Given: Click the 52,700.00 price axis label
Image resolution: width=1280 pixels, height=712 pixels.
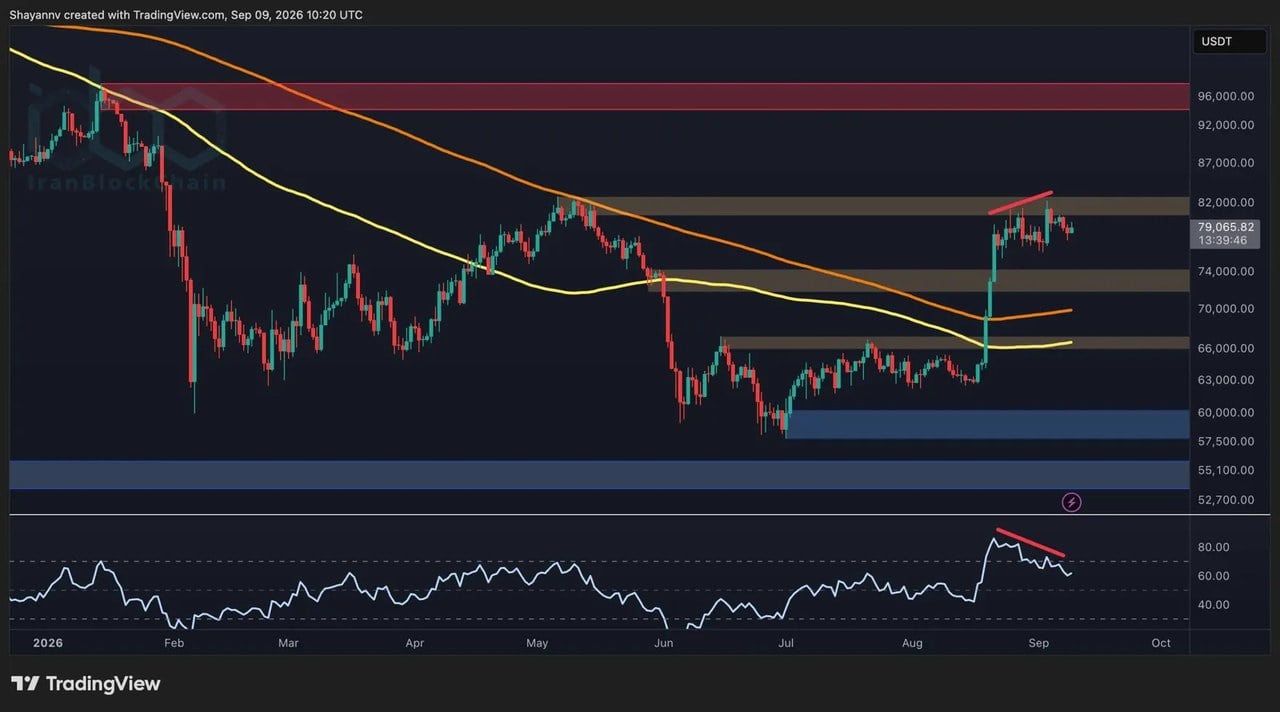Looking at the screenshot, I should tap(1226, 499).
